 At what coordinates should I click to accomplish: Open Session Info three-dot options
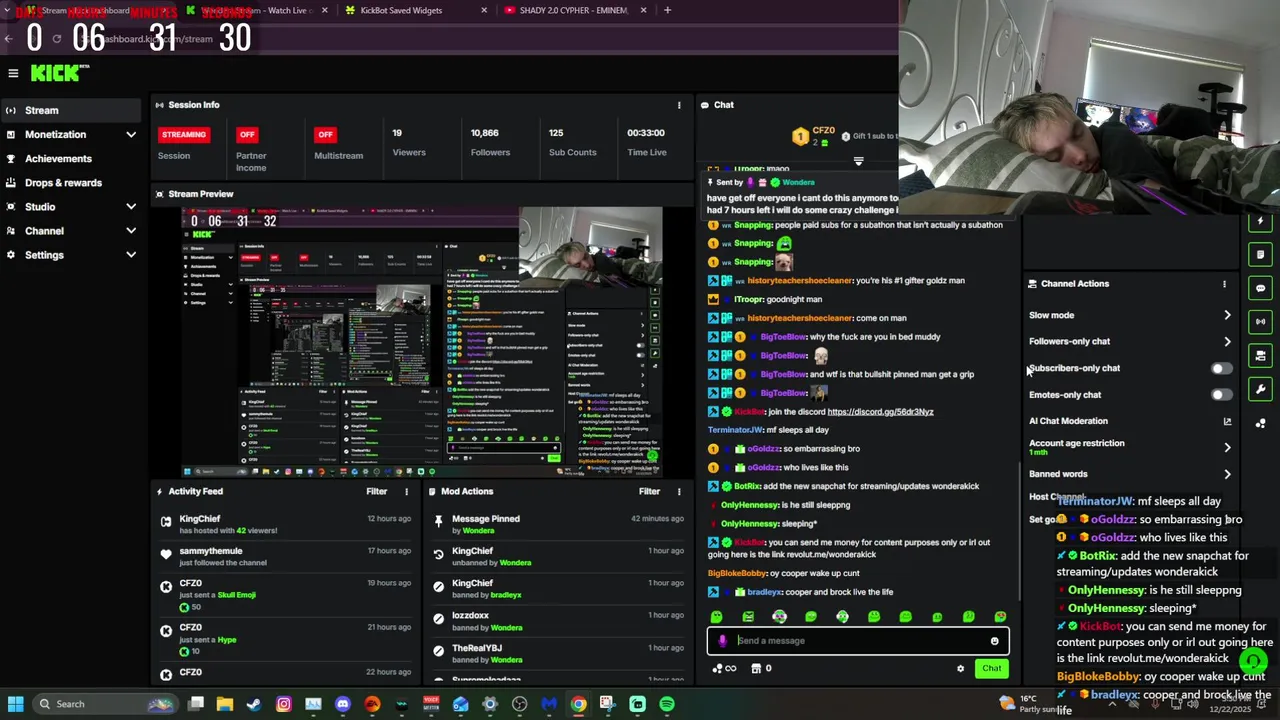679,105
